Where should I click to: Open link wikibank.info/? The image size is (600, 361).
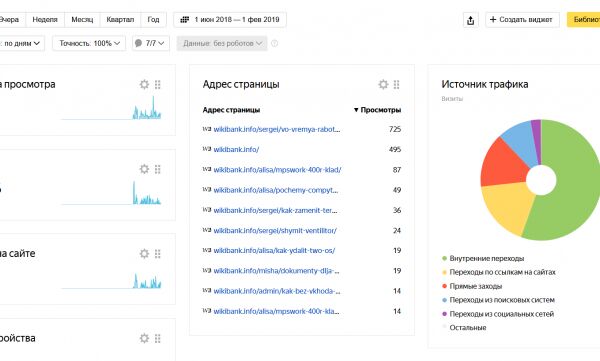click(236, 149)
